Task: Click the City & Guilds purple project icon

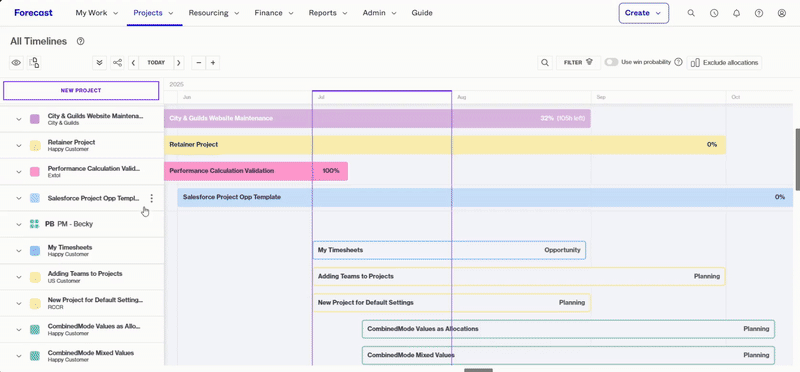Action: click(35, 119)
